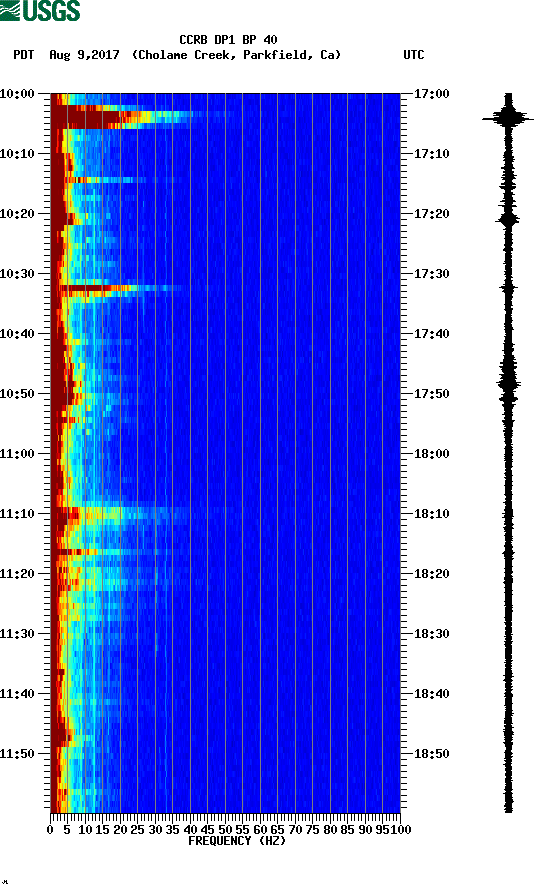Click the '17:30' UTC time label

click(431, 273)
